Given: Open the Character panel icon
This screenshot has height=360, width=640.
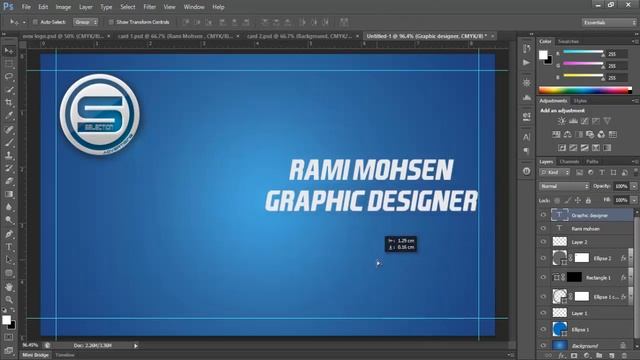Looking at the screenshot, I should pyautogui.click(x=527, y=137).
